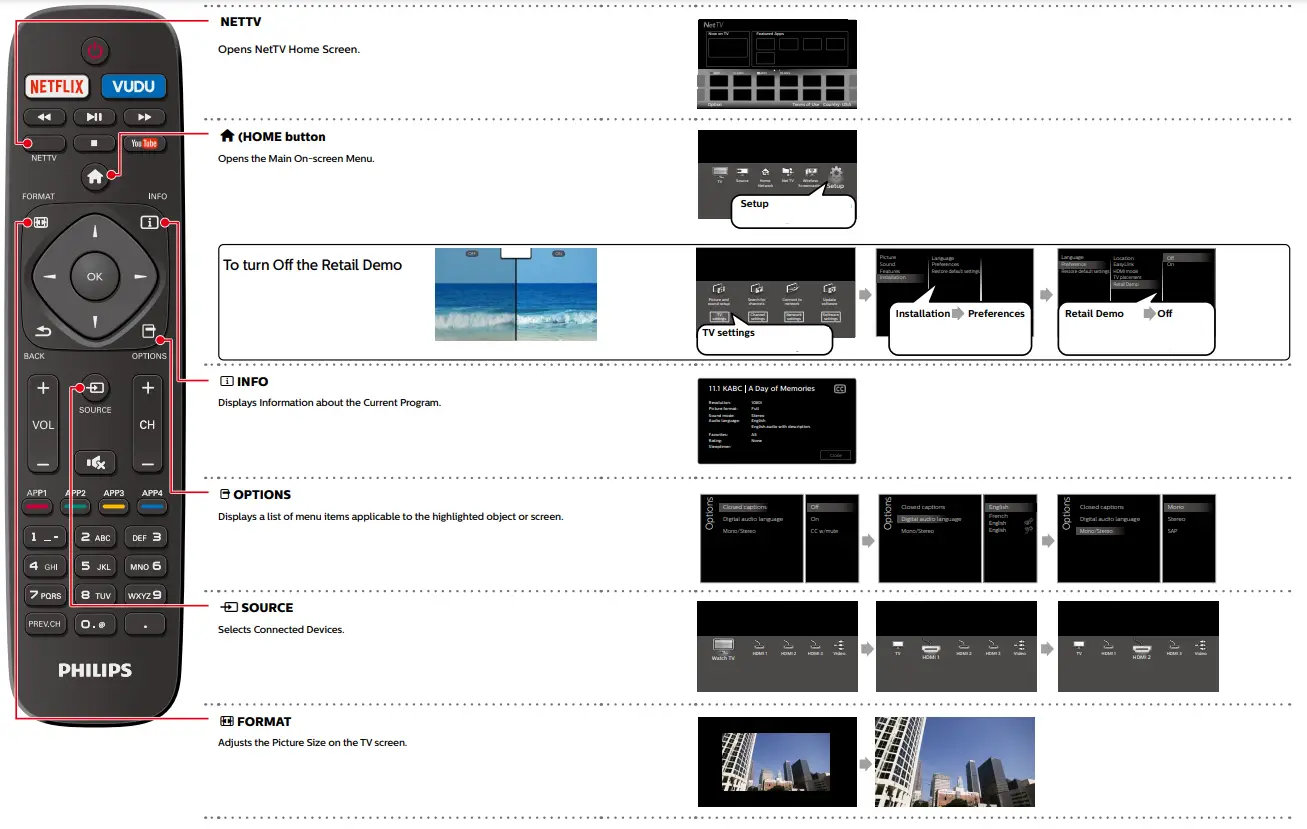
Task: Click the stop button on the remote
Action: coord(94,143)
